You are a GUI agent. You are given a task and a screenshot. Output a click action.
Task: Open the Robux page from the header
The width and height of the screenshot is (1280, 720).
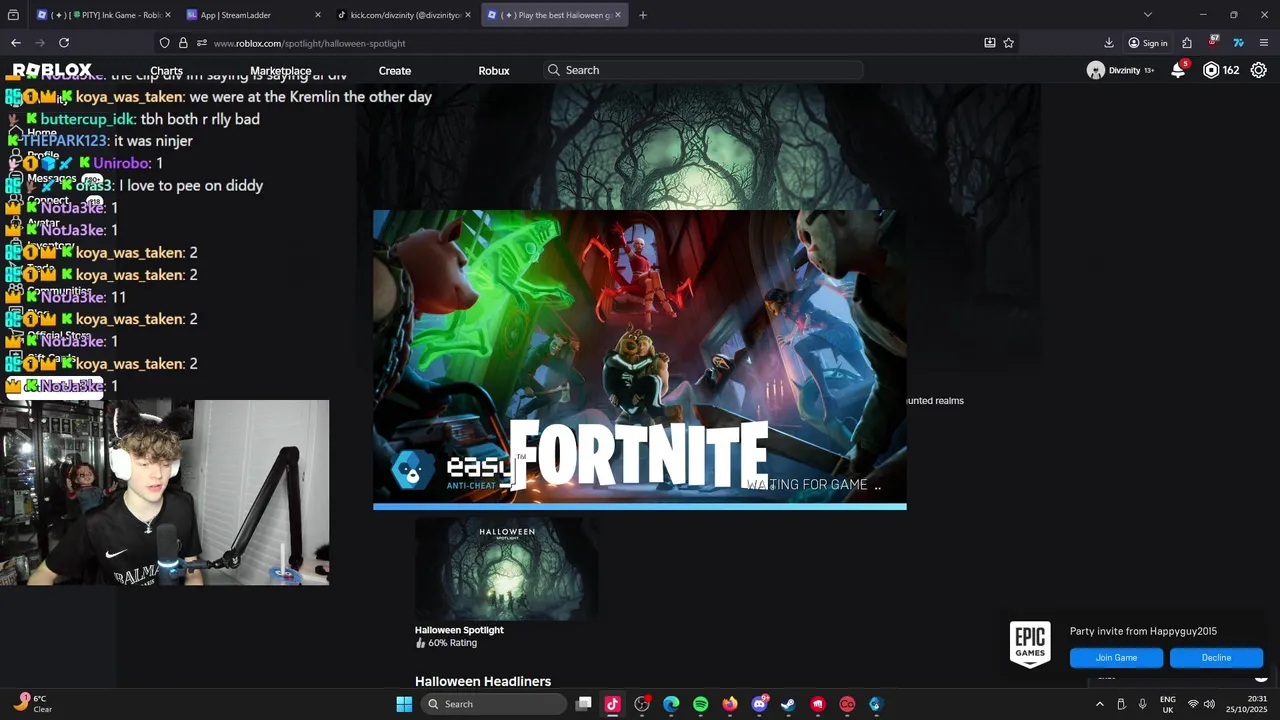pos(494,71)
